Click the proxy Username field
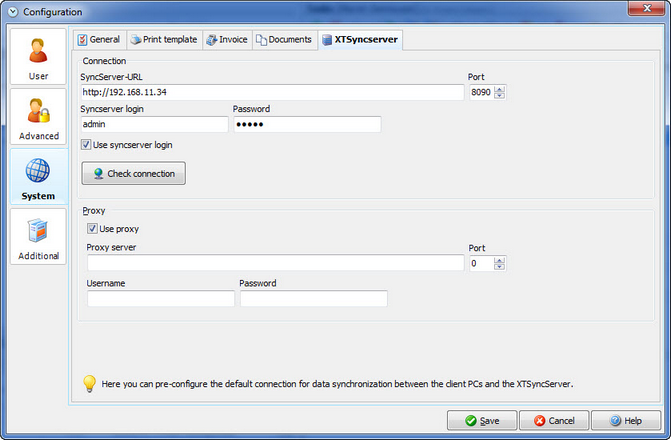 [160, 298]
